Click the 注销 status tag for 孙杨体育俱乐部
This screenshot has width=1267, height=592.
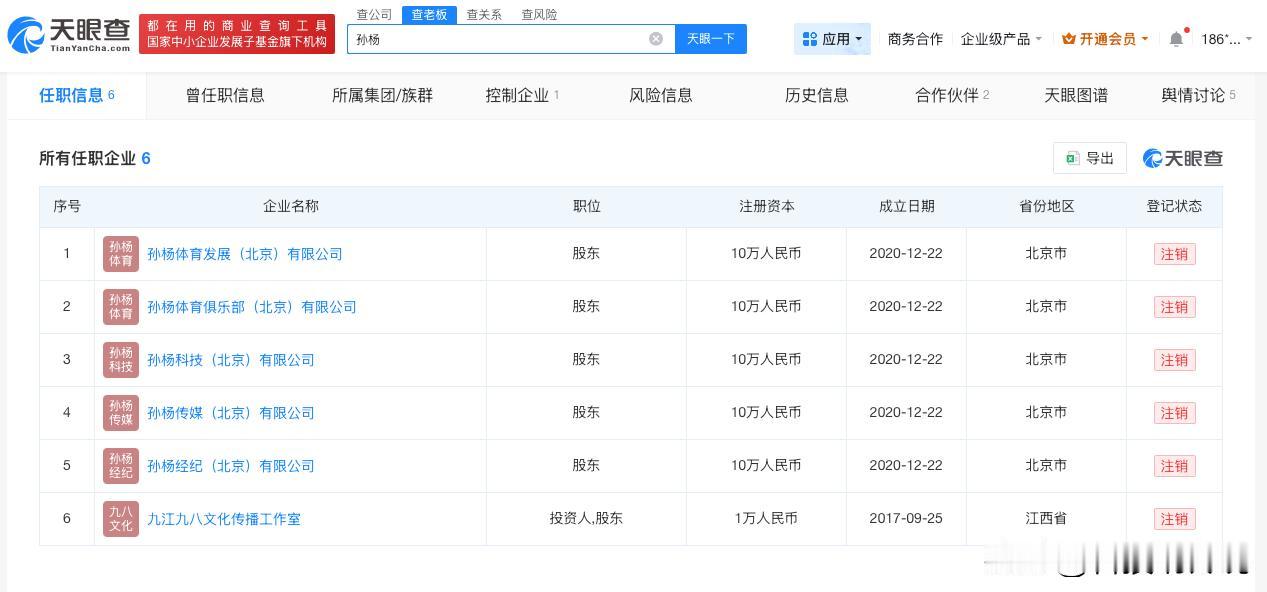click(1174, 307)
